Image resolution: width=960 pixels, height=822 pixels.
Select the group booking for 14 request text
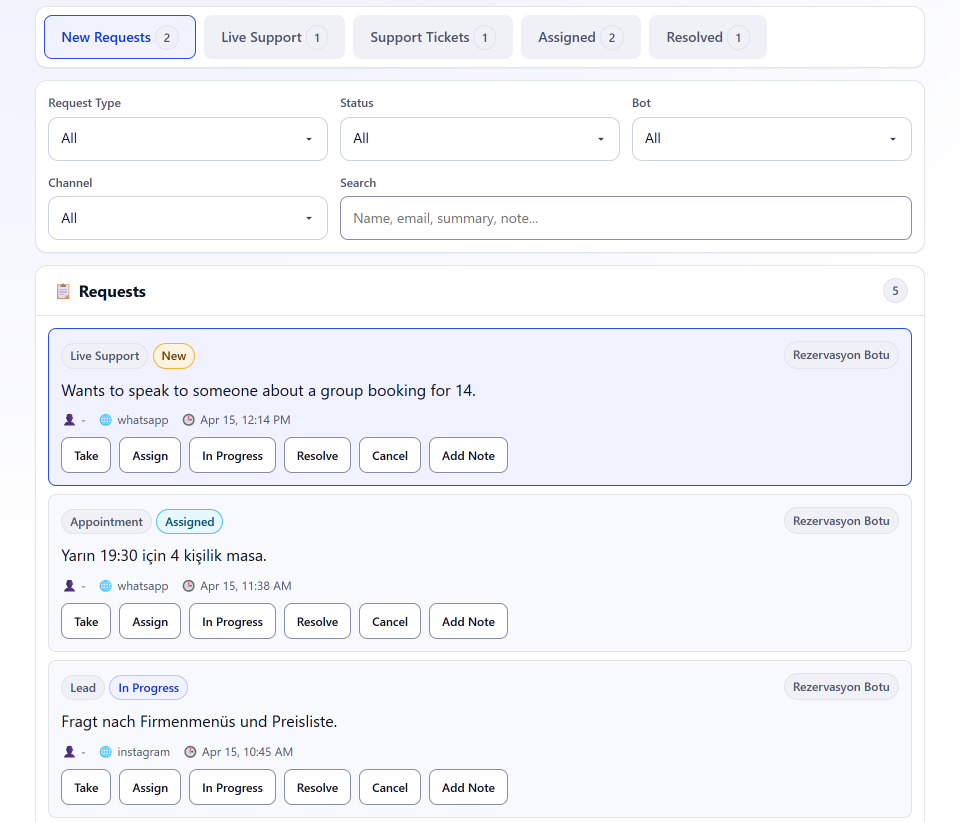268,390
